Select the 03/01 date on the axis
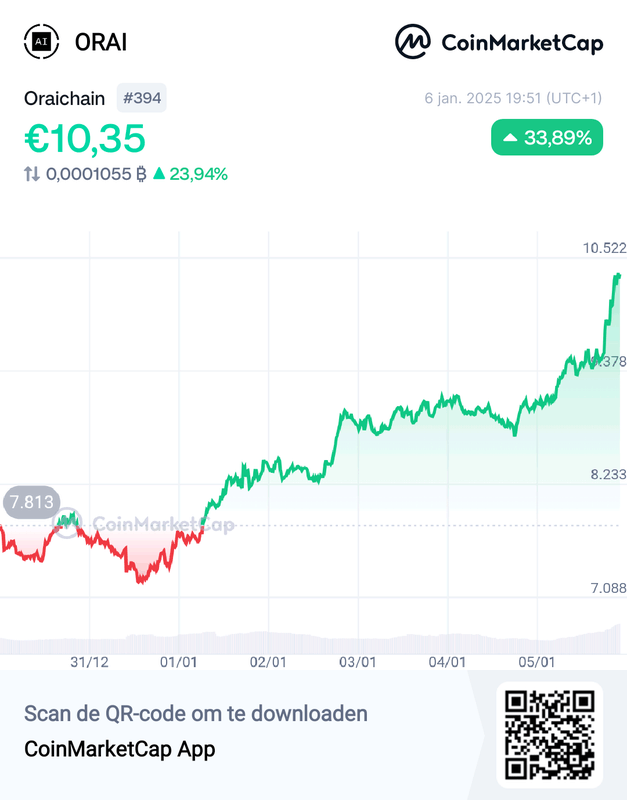This screenshot has height=800, width=627. coord(357,662)
